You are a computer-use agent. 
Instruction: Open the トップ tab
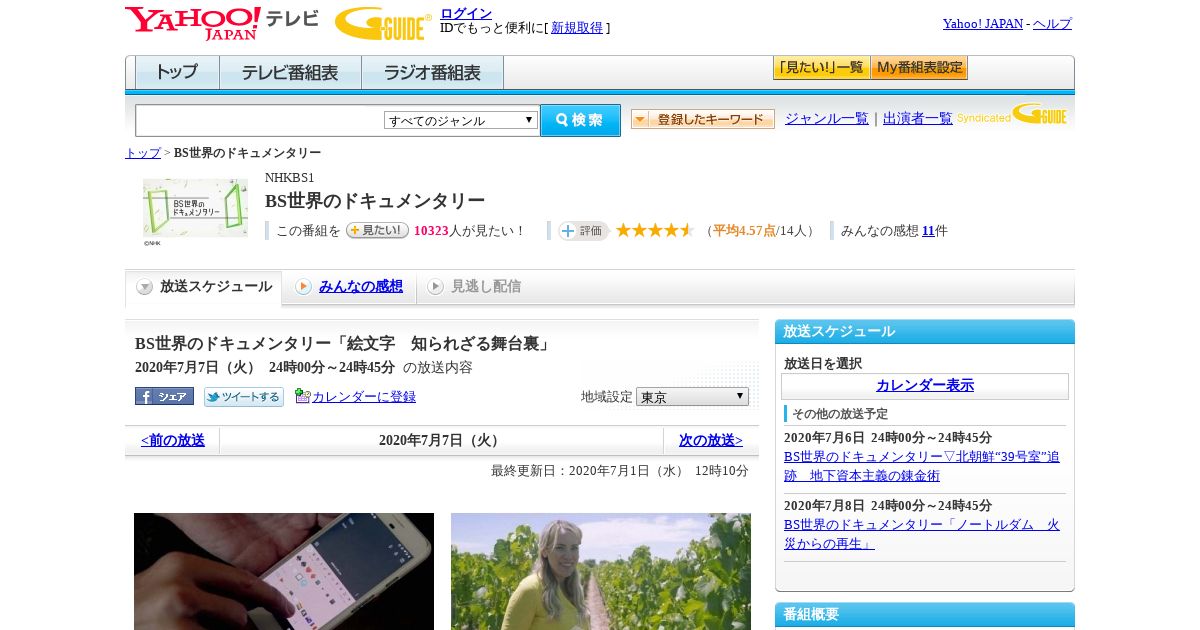[177, 72]
